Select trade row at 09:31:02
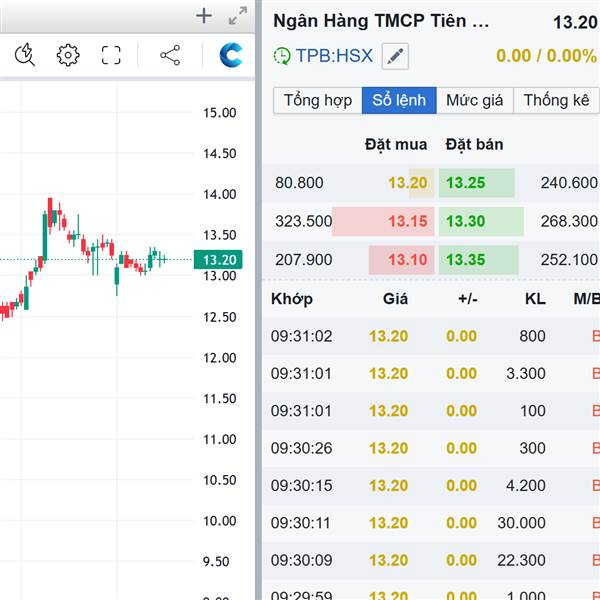 [431, 336]
